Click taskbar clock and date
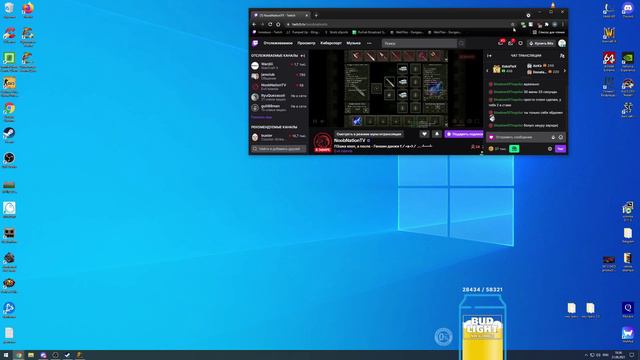The image size is (640, 360). (618, 355)
